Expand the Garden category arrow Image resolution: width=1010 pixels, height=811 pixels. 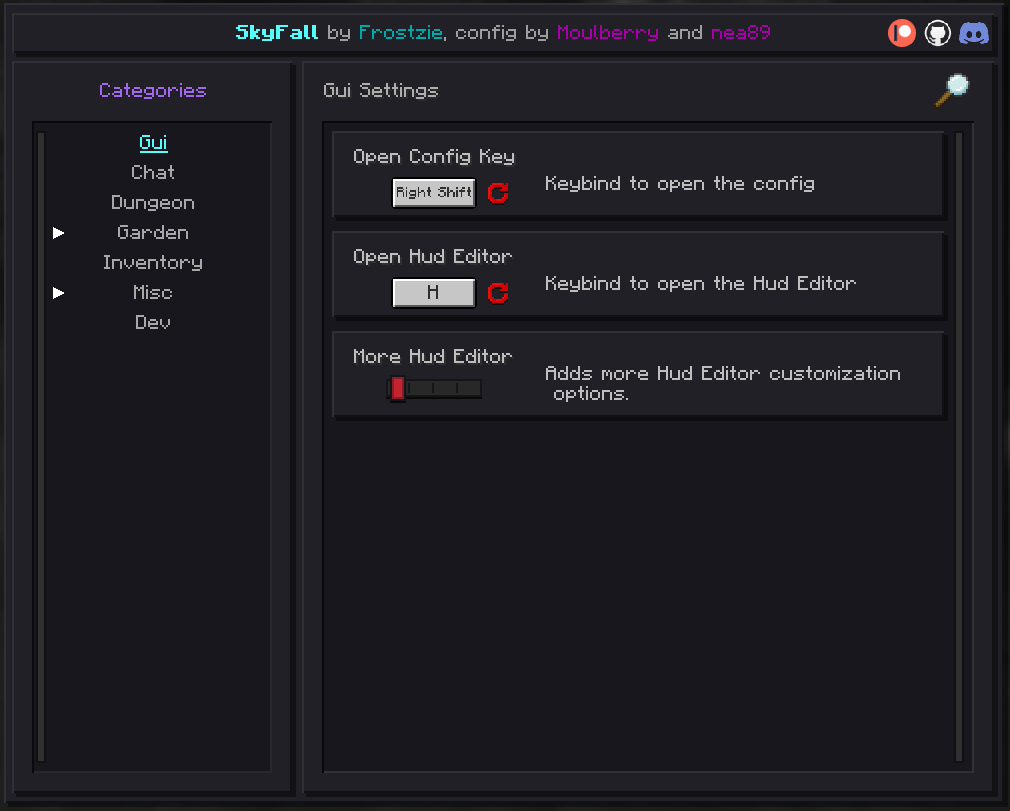(59, 233)
